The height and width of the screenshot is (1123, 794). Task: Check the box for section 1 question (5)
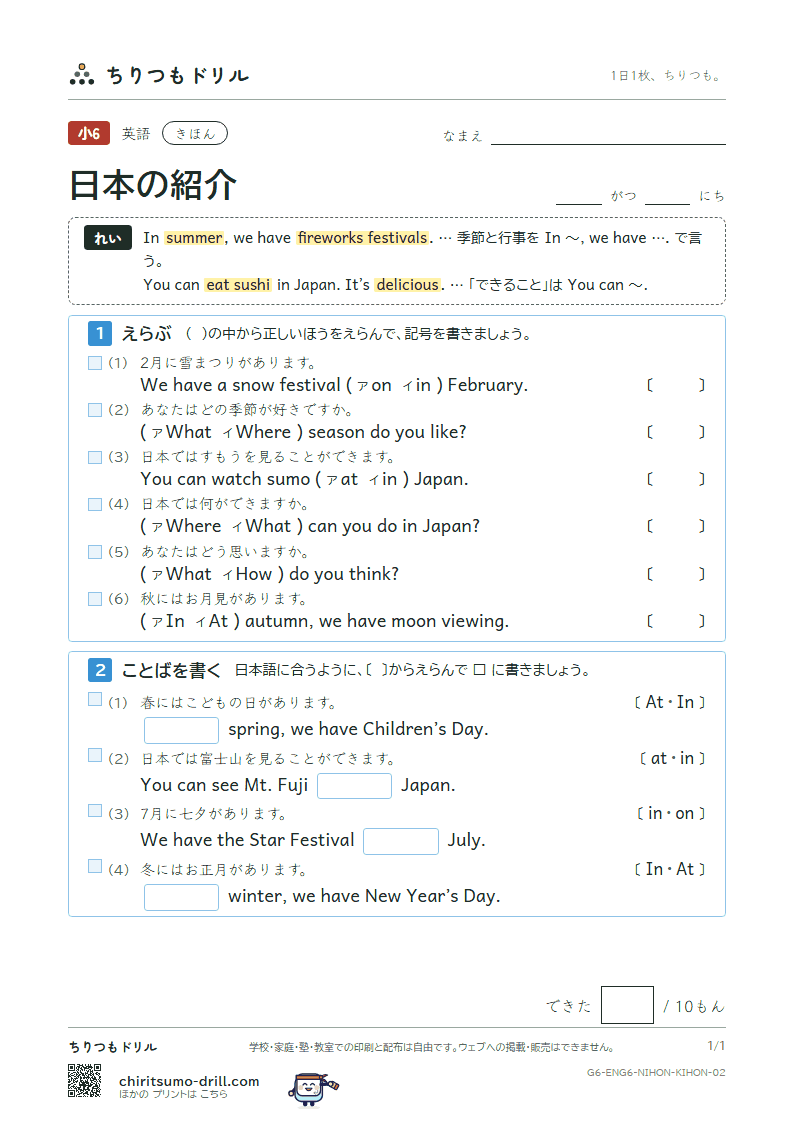(95, 551)
